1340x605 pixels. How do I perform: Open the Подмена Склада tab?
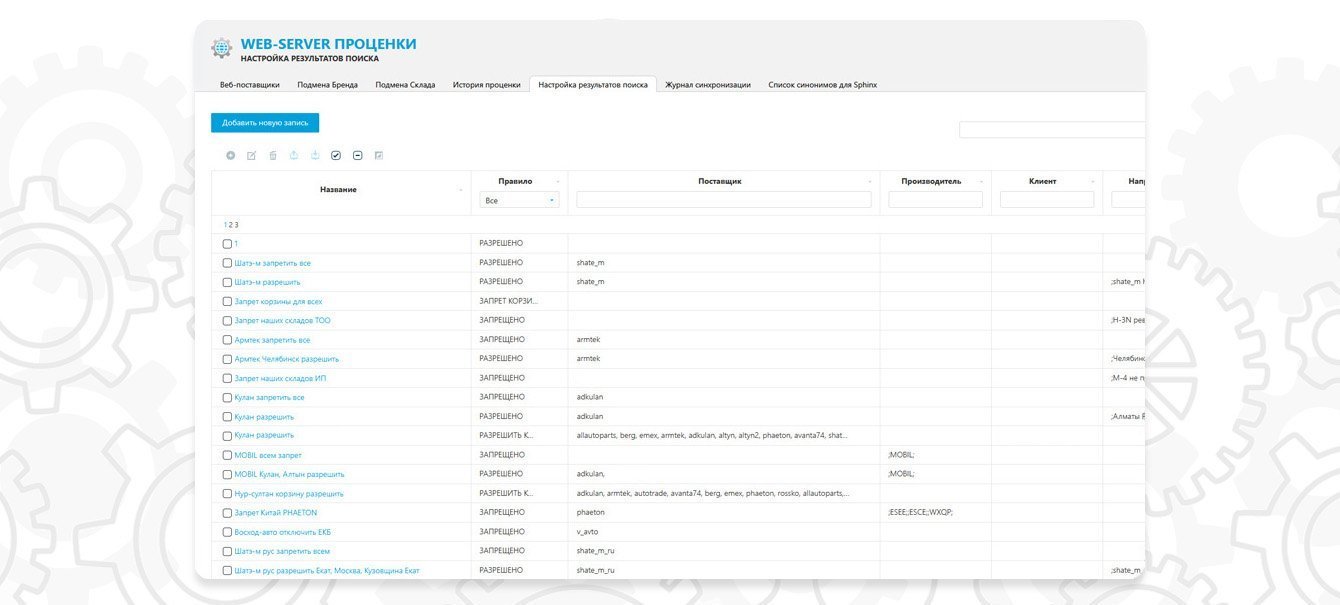point(405,85)
